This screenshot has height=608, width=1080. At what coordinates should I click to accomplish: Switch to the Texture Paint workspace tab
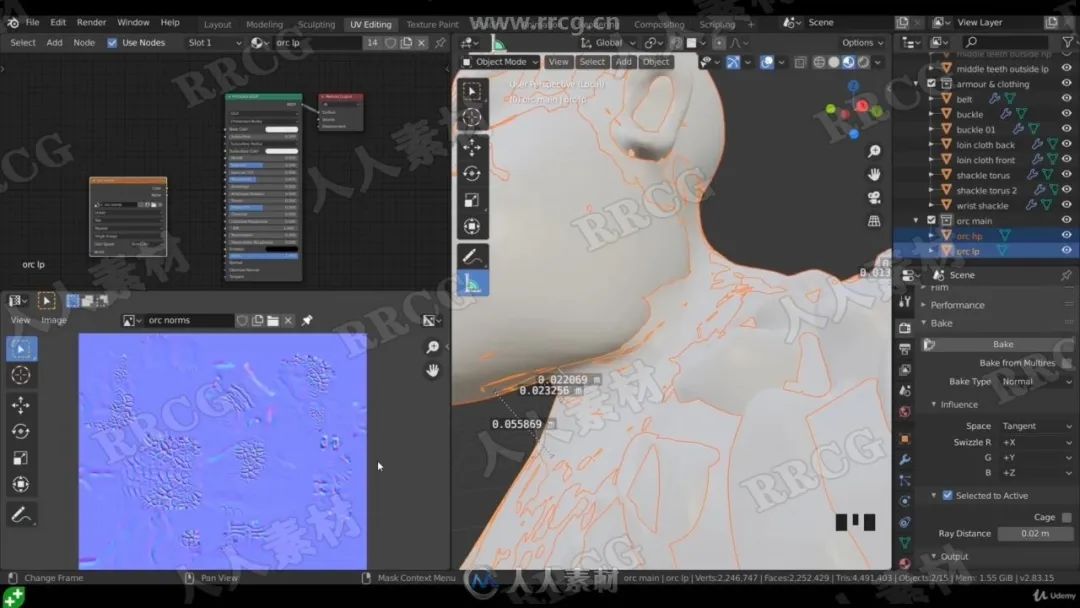[x=432, y=24]
